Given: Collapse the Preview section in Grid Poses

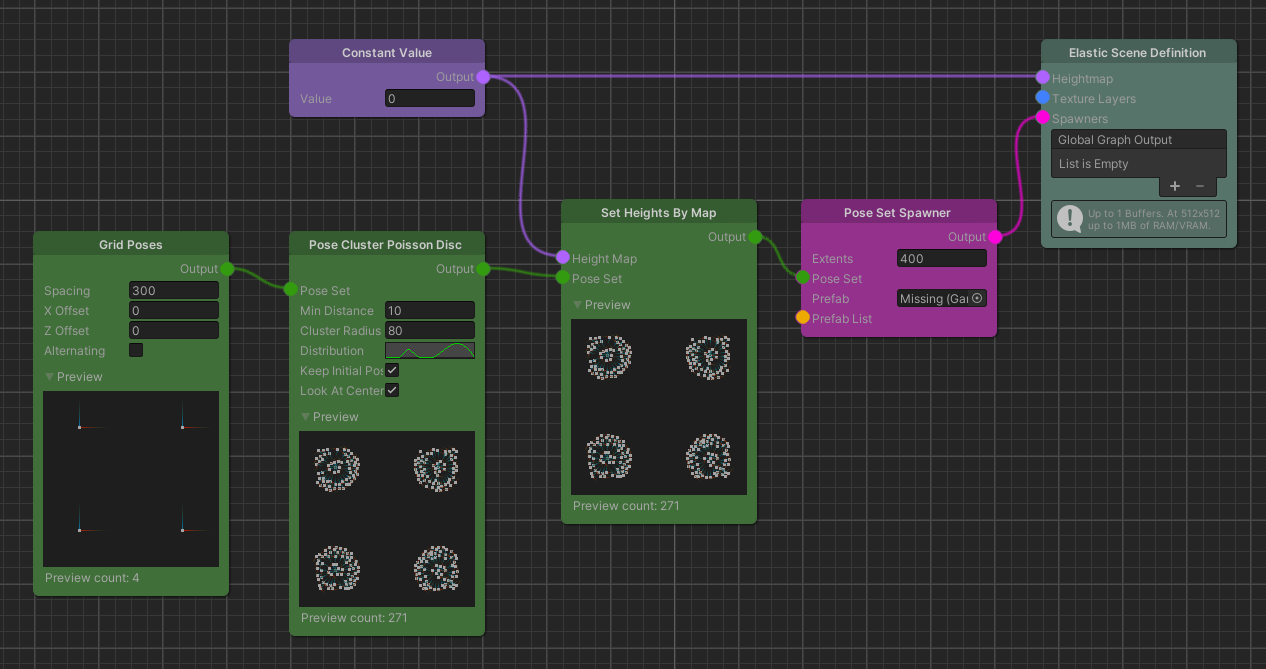Looking at the screenshot, I should 49,376.
